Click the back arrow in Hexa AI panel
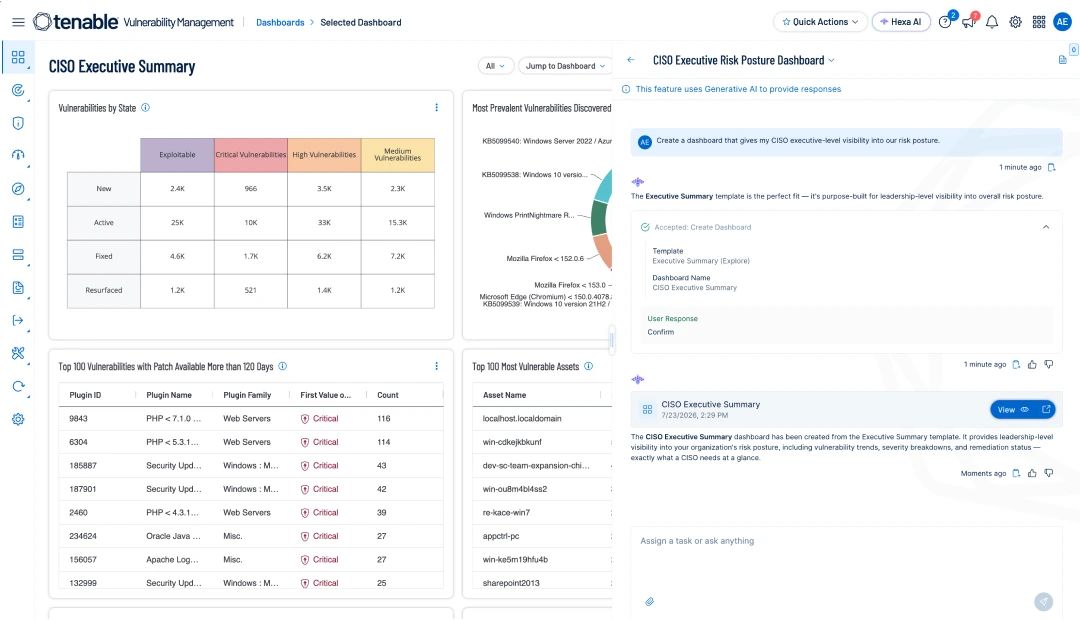The width and height of the screenshot is (1080, 620). pos(631,60)
